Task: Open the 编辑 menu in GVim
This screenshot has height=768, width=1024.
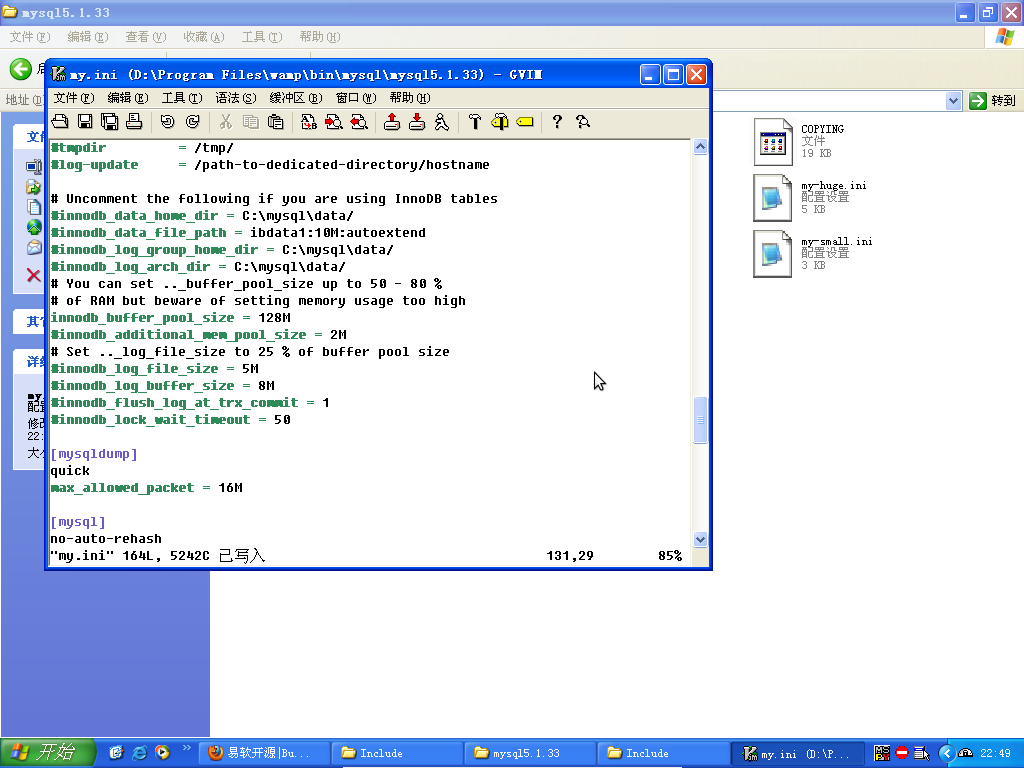Action: pyautogui.click(x=128, y=98)
